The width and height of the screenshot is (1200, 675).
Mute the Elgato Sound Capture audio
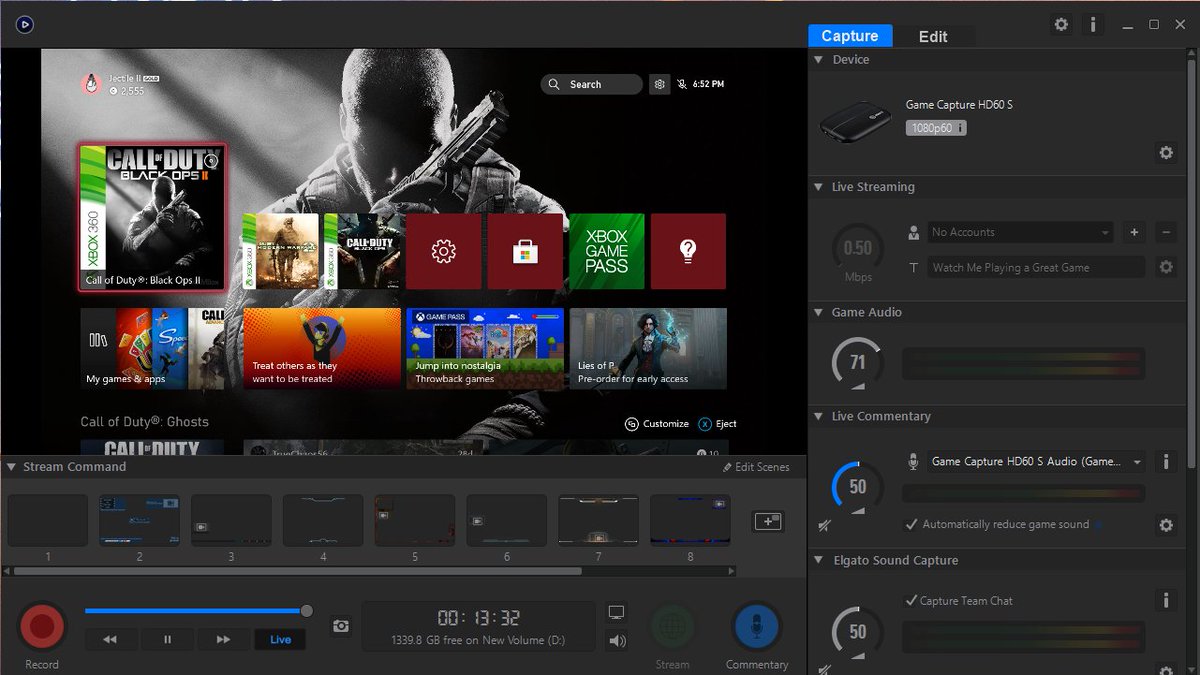[825, 668]
